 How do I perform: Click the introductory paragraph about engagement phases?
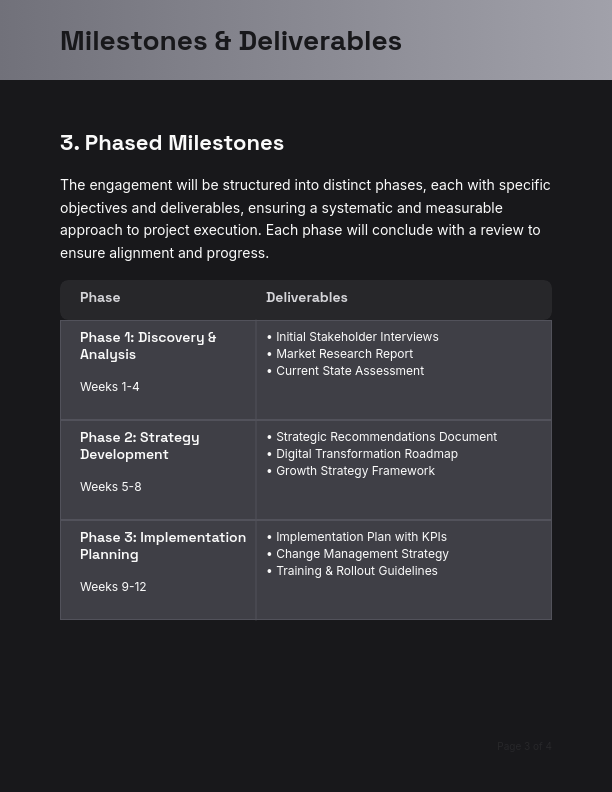[x=305, y=219]
